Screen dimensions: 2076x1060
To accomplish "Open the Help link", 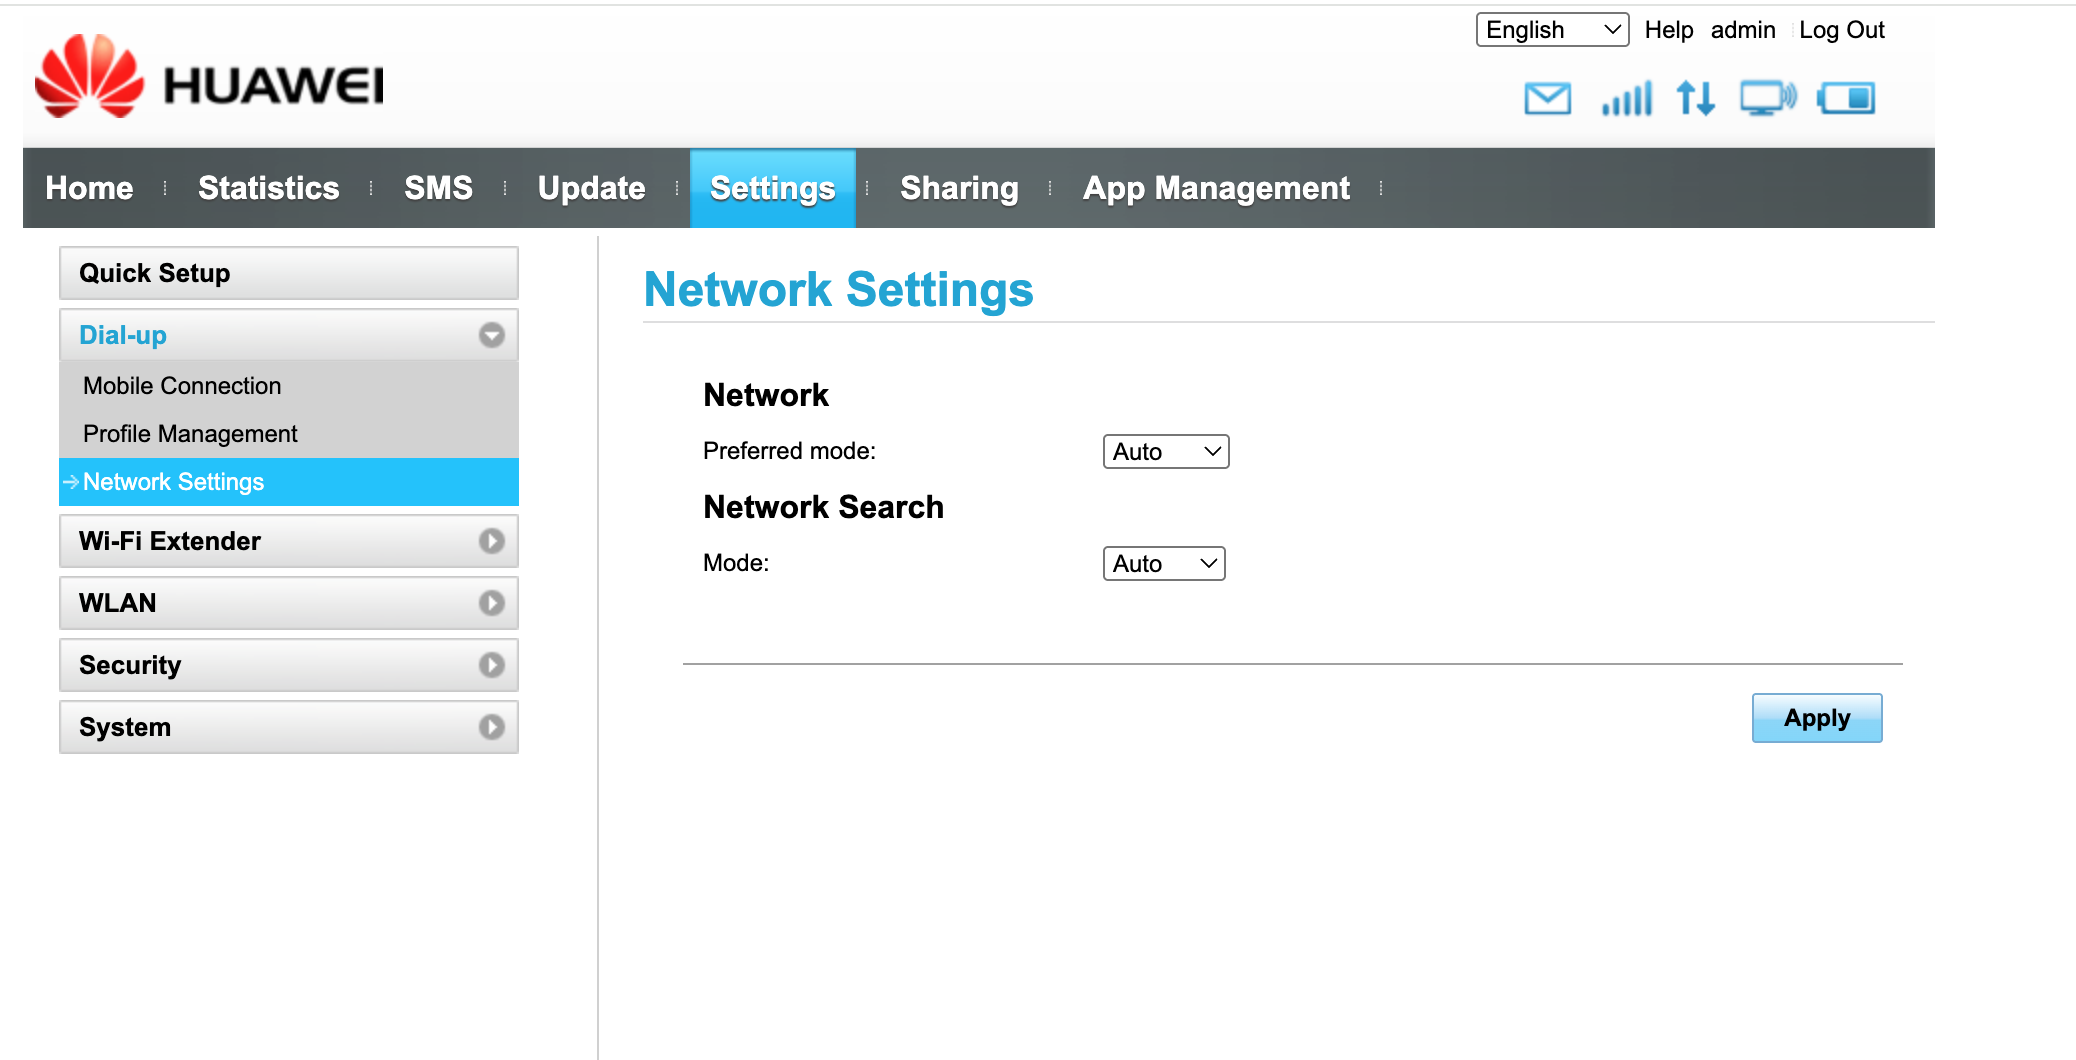I will pos(1669,30).
